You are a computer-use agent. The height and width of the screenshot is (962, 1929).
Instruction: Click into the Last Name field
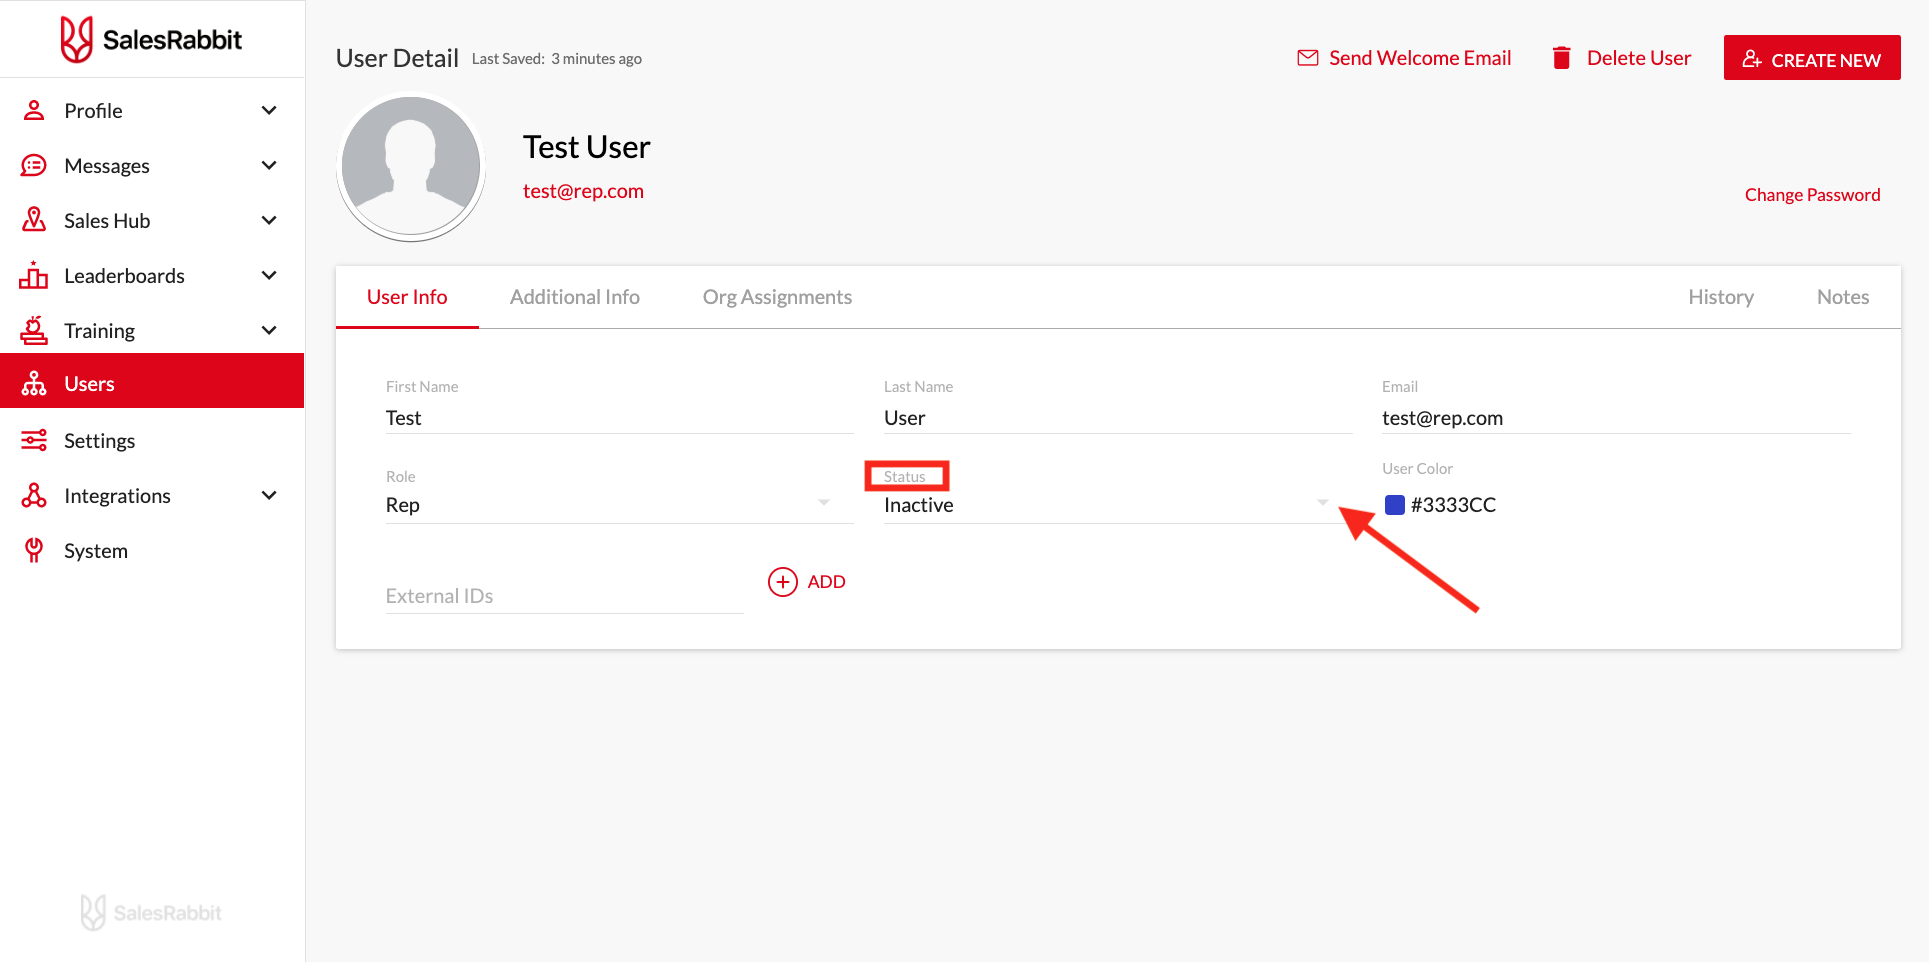[x=1118, y=418]
